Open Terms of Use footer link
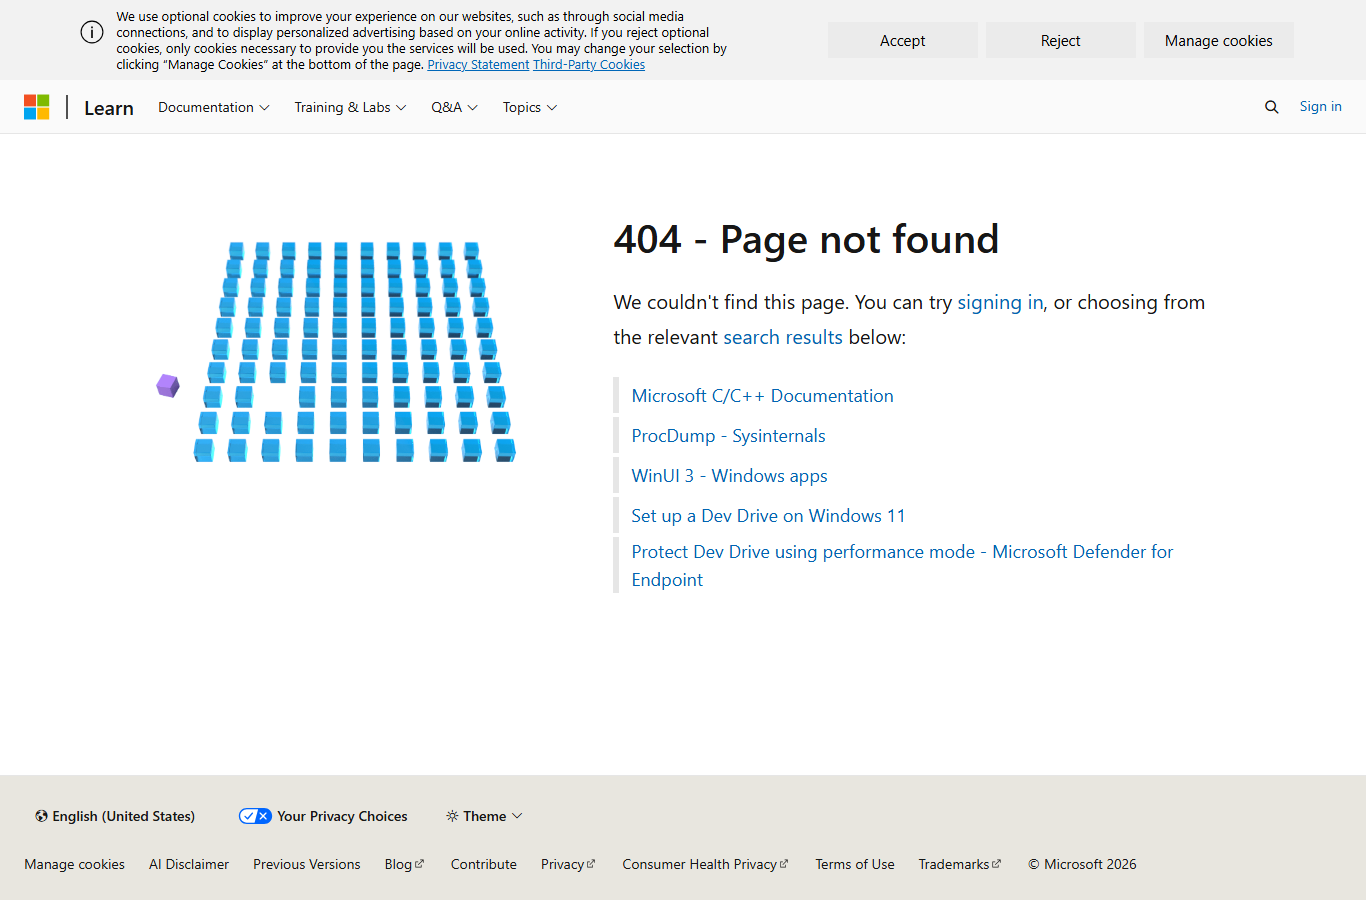 coord(855,864)
